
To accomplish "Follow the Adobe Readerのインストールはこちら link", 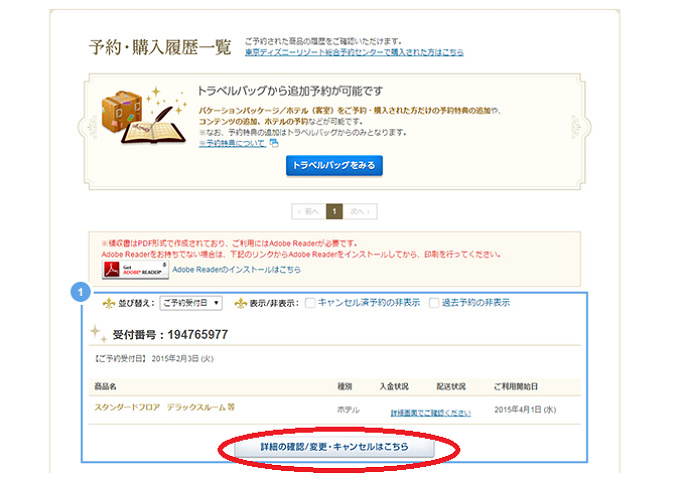I will (x=236, y=270).
